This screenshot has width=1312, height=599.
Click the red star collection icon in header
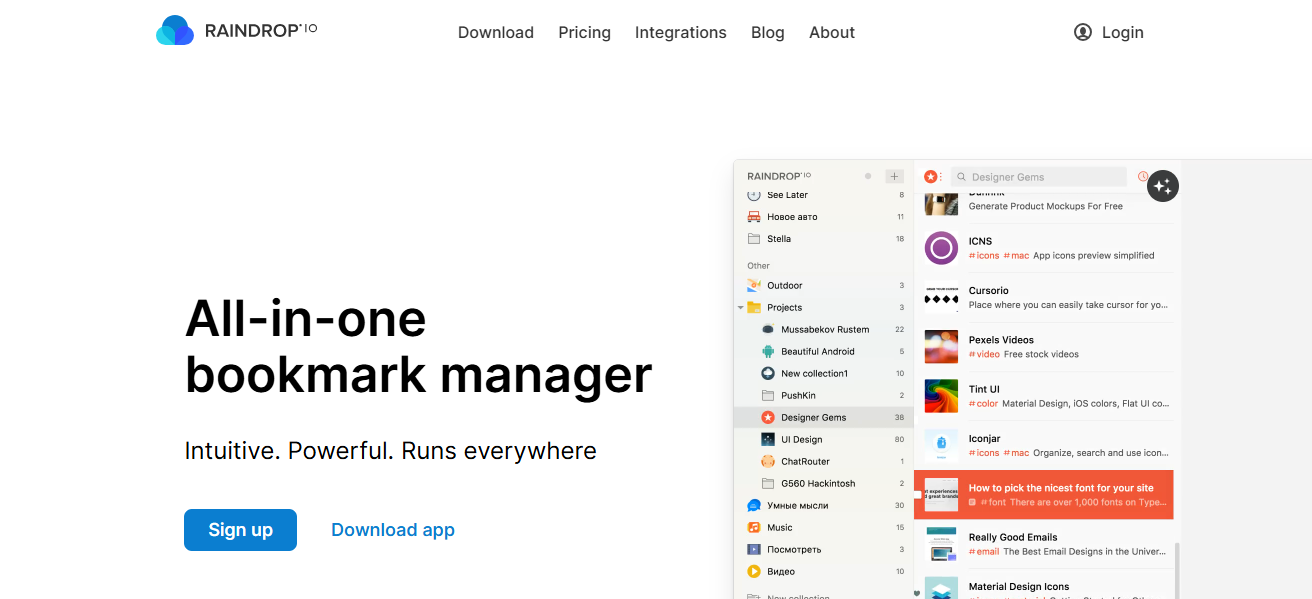tap(930, 176)
